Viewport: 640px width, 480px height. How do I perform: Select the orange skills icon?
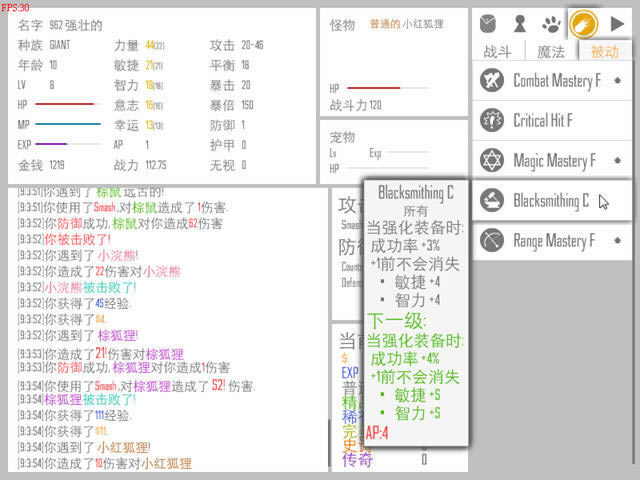coord(582,23)
